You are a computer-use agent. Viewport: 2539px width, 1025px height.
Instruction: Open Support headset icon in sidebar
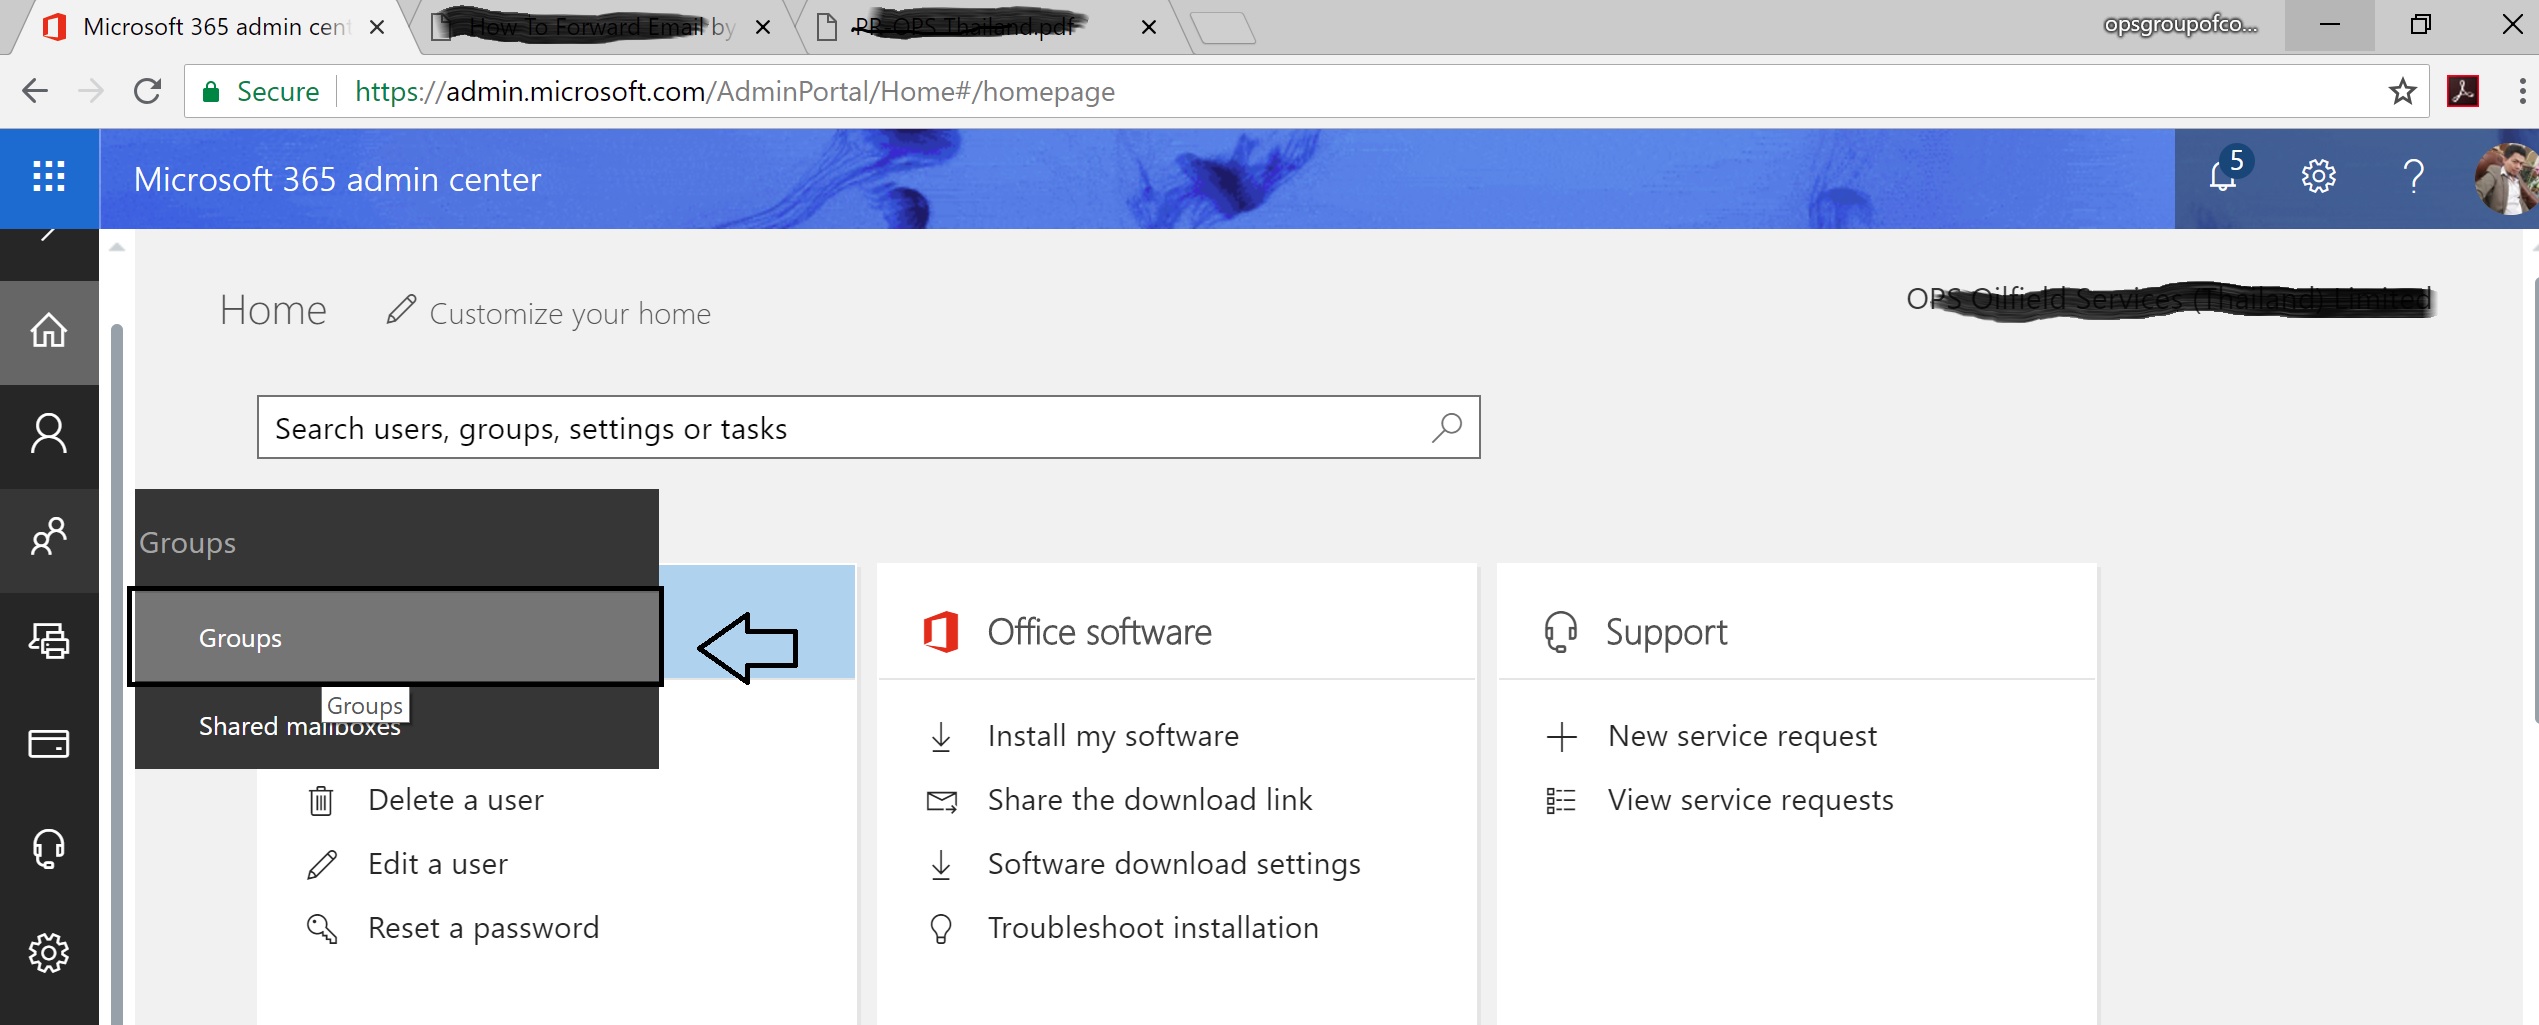[x=49, y=849]
